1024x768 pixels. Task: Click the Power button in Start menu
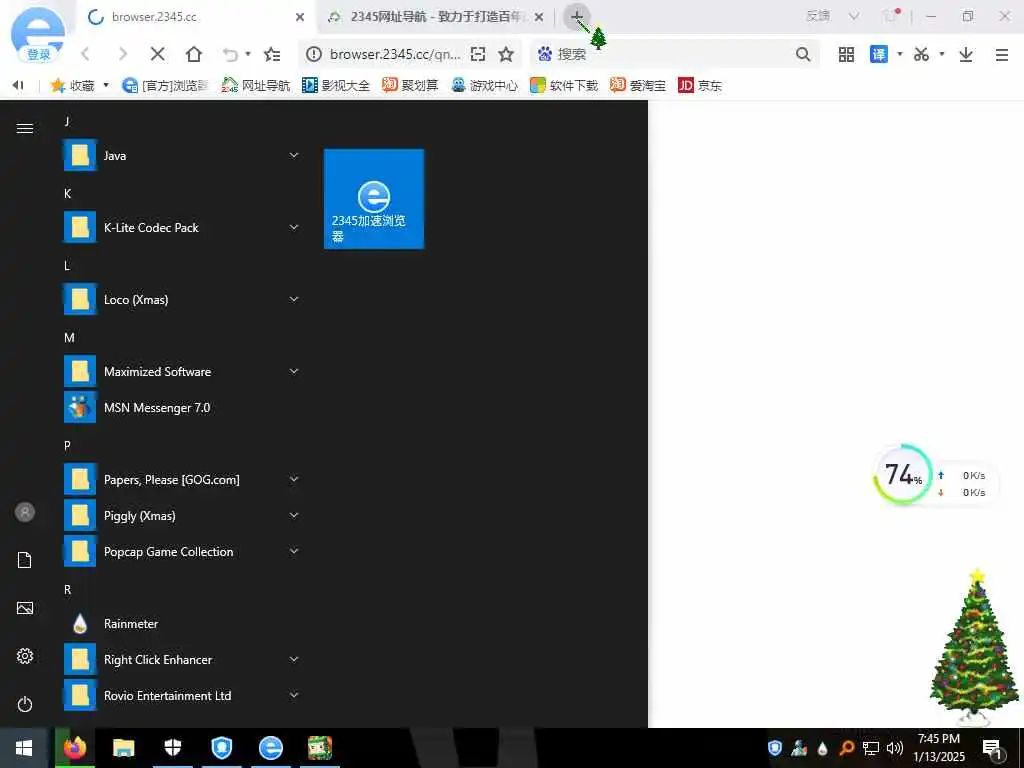[x=25, y=704]
